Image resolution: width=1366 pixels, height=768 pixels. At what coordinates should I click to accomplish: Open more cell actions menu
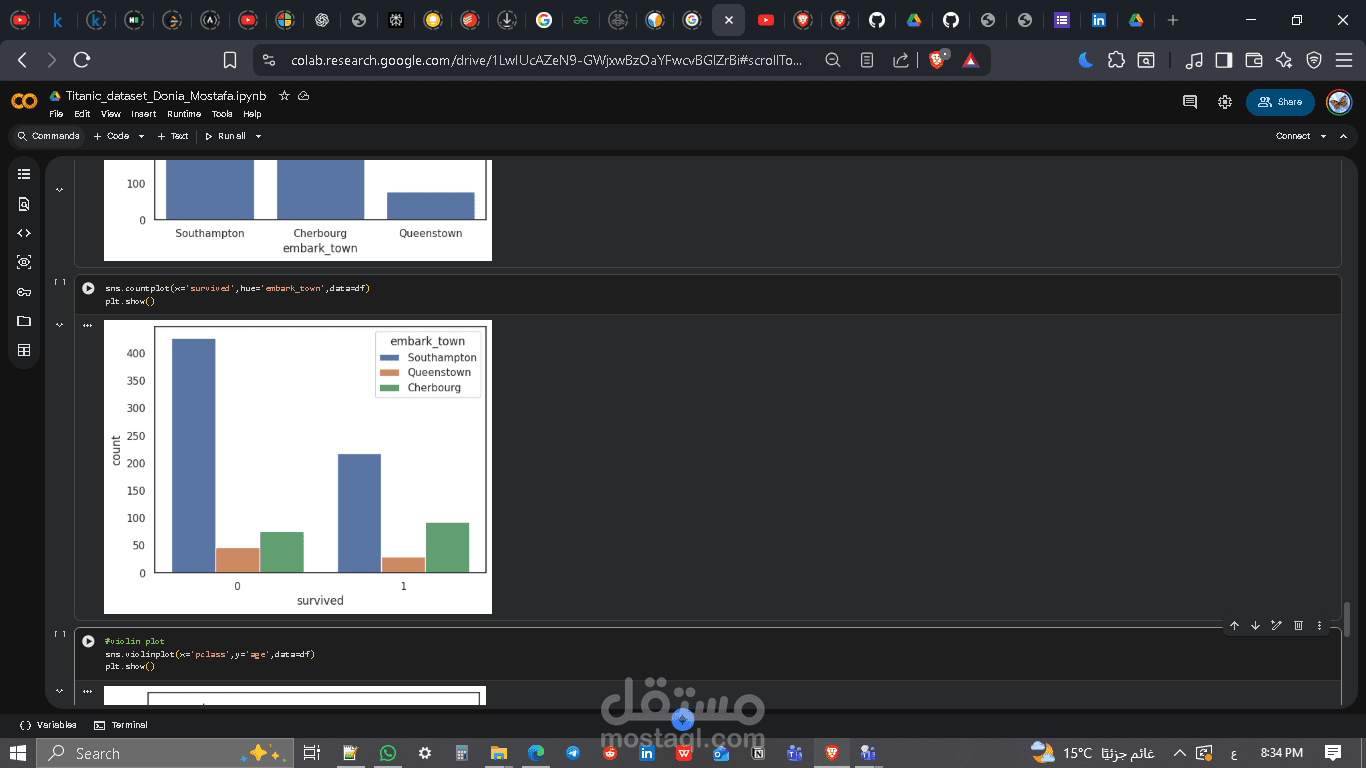pos(1319,625)
